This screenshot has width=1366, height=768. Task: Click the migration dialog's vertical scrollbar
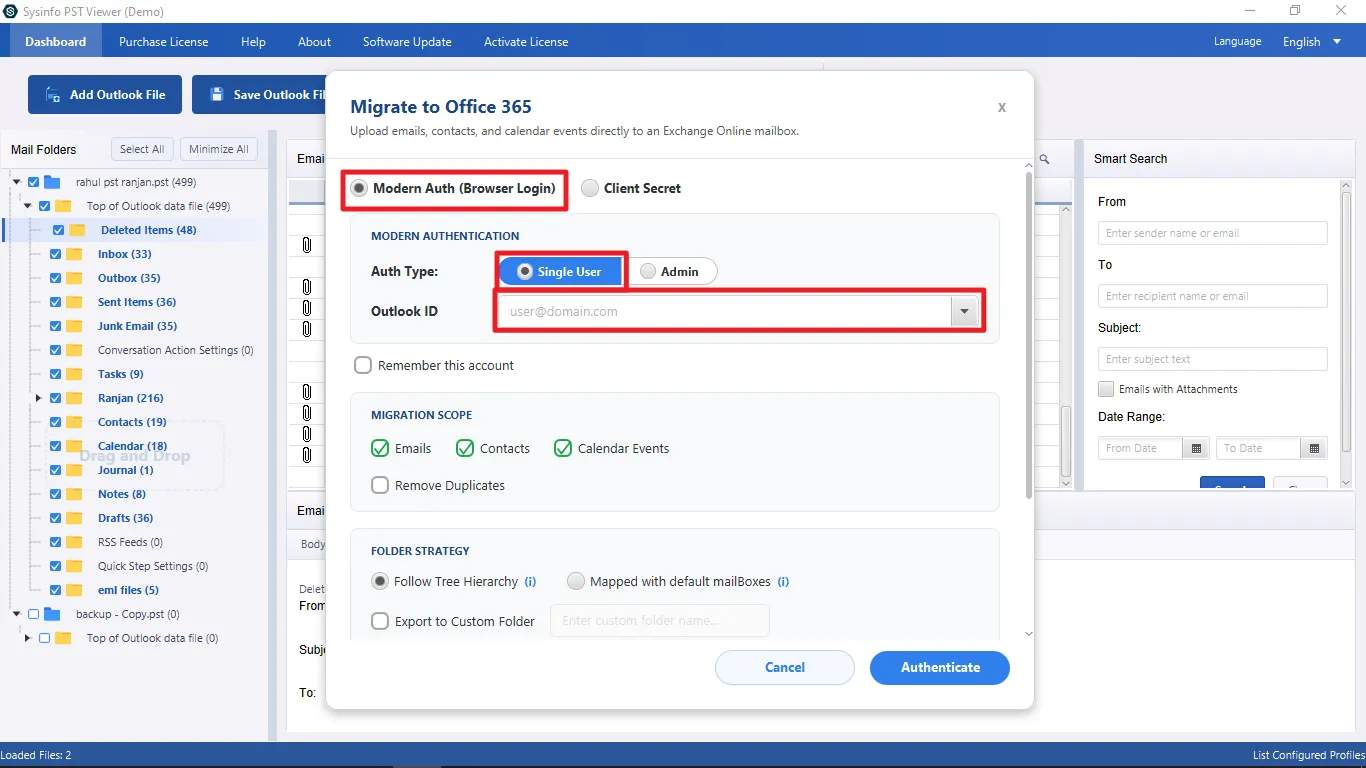[1029, 335]
